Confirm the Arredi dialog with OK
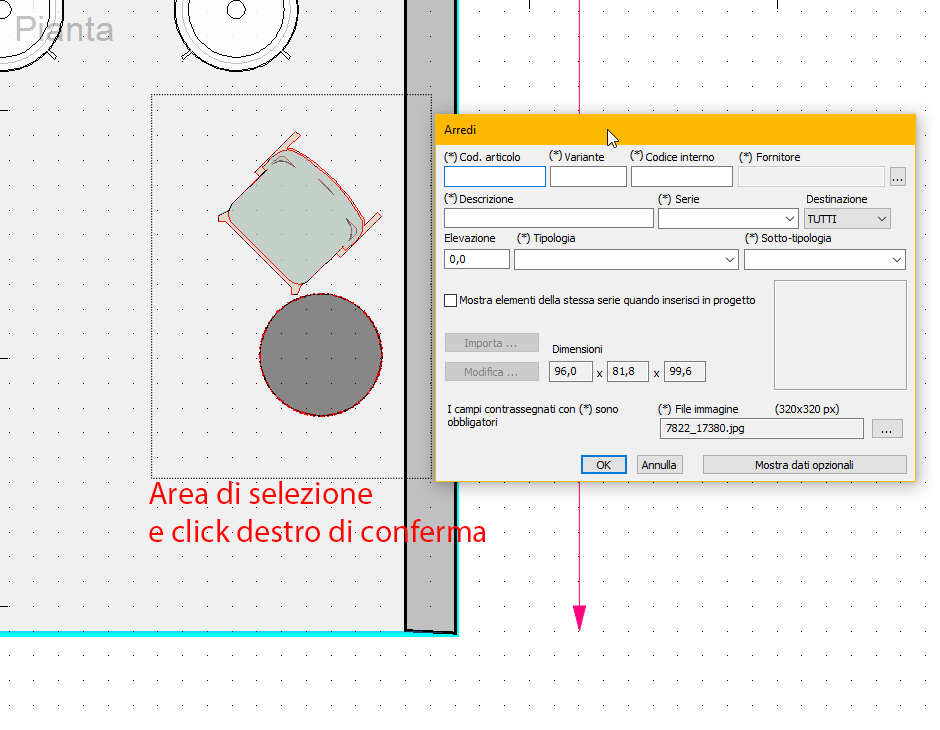Image resolution: width=940 pixels, height=730 pixels. point(604,464)
